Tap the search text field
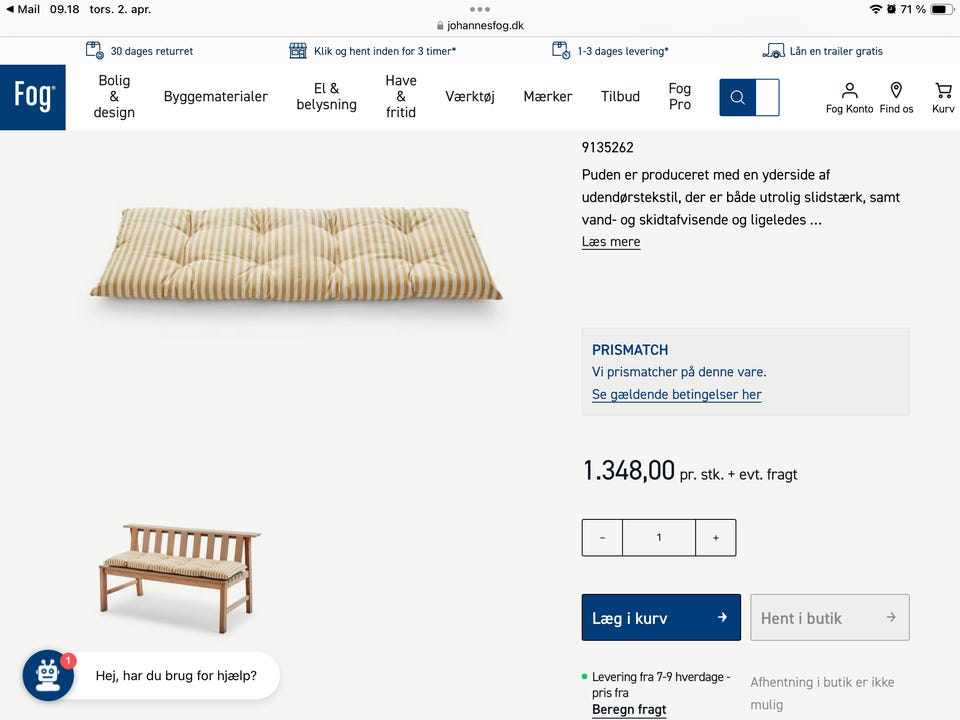The image size is (960, 720). click(767, 97)
